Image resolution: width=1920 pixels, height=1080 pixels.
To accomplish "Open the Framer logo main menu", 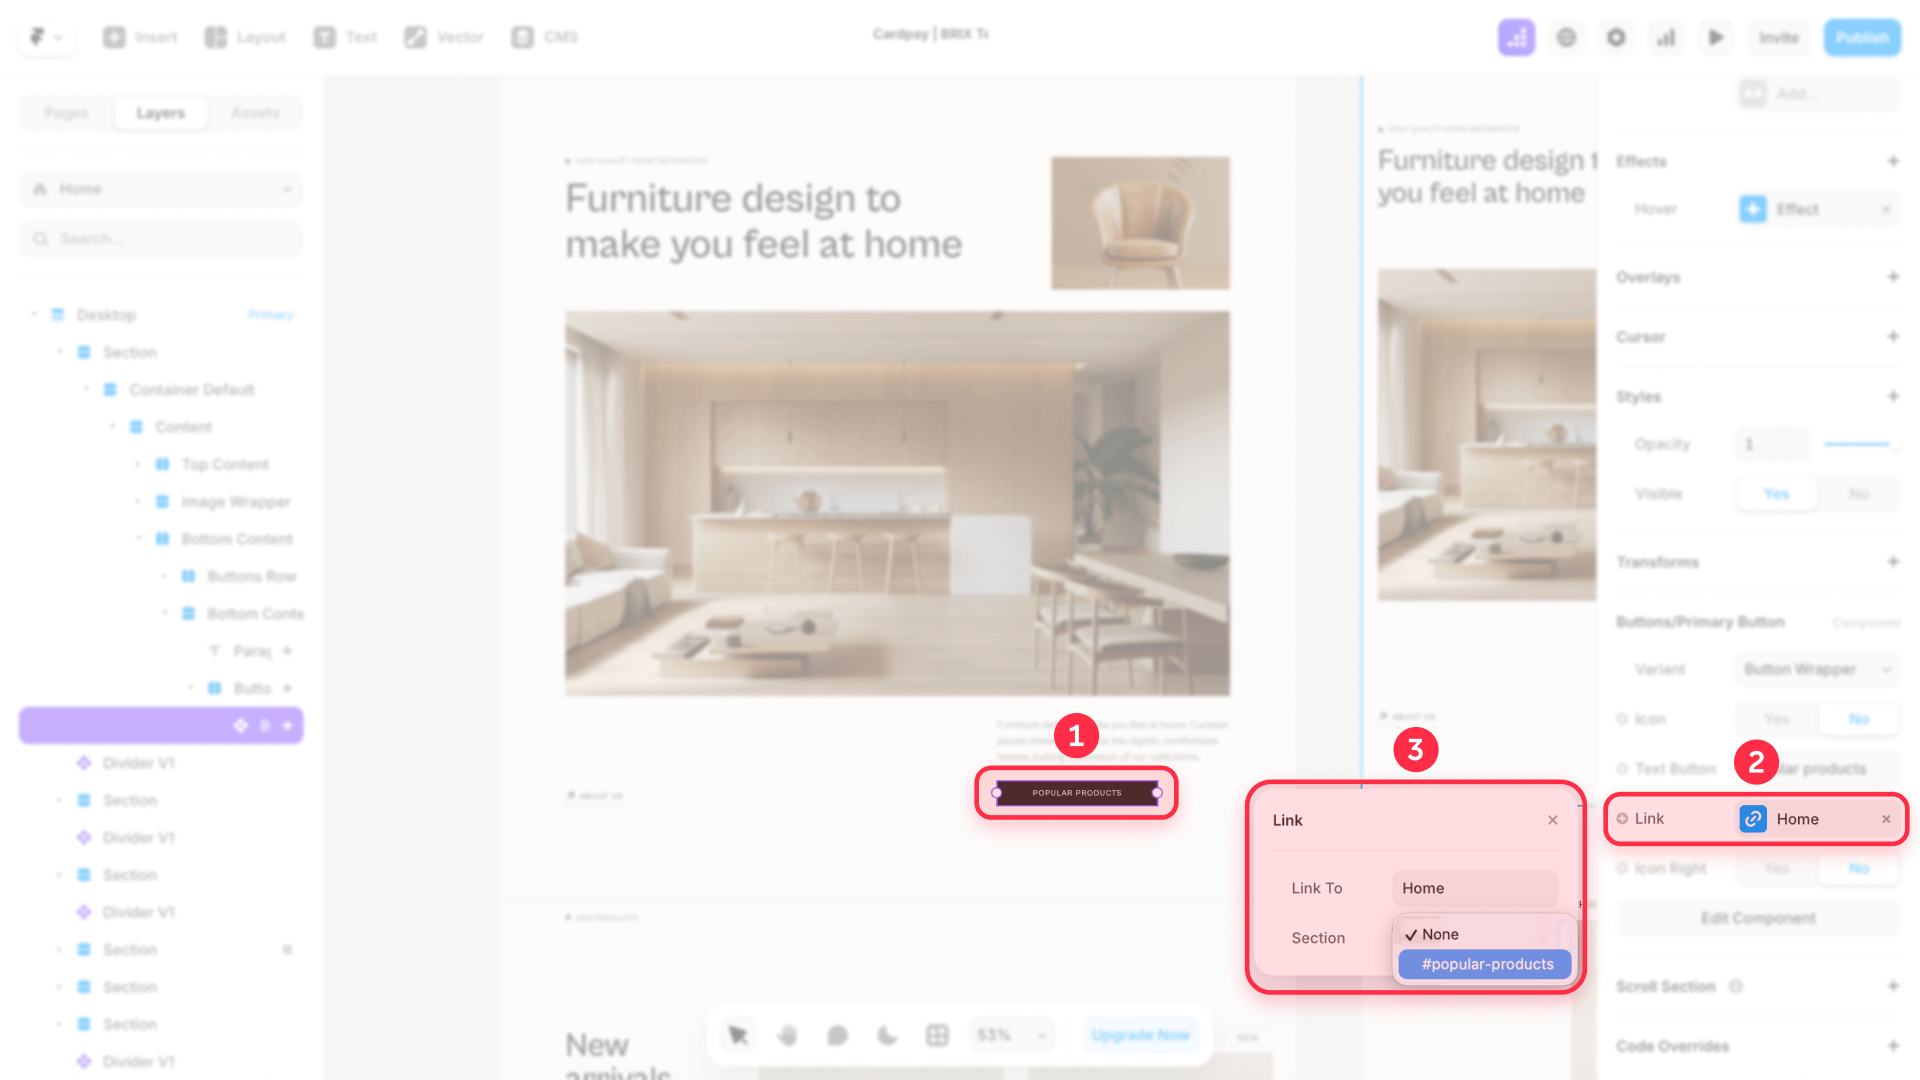I will (45, 37).
